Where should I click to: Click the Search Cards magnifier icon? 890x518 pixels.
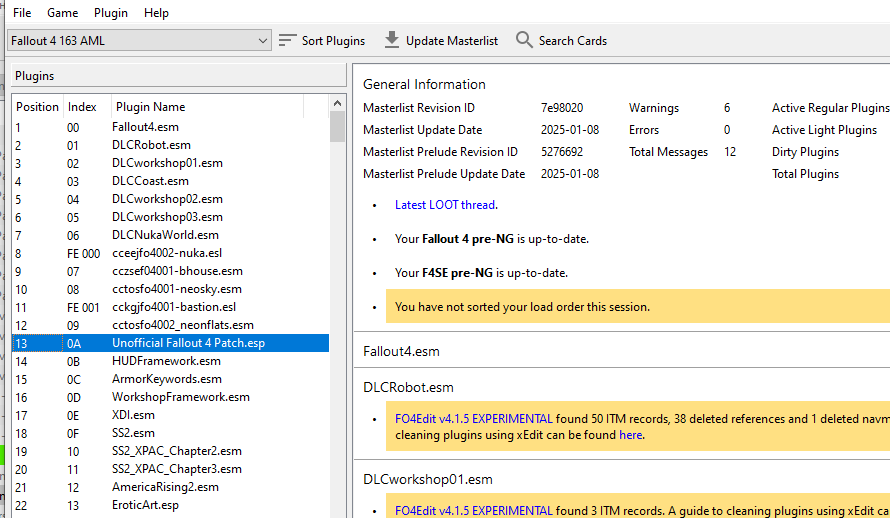pos(524,40)
